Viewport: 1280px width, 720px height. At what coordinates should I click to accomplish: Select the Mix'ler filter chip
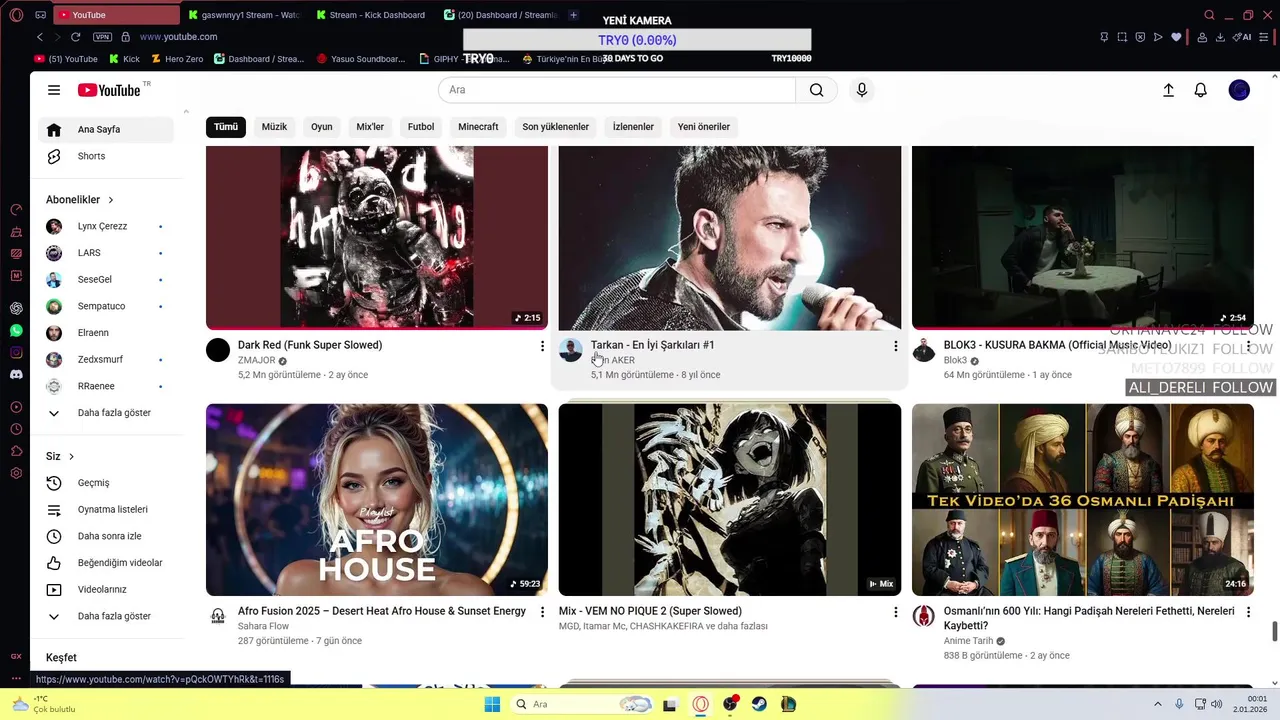click(x=370, y=127)
